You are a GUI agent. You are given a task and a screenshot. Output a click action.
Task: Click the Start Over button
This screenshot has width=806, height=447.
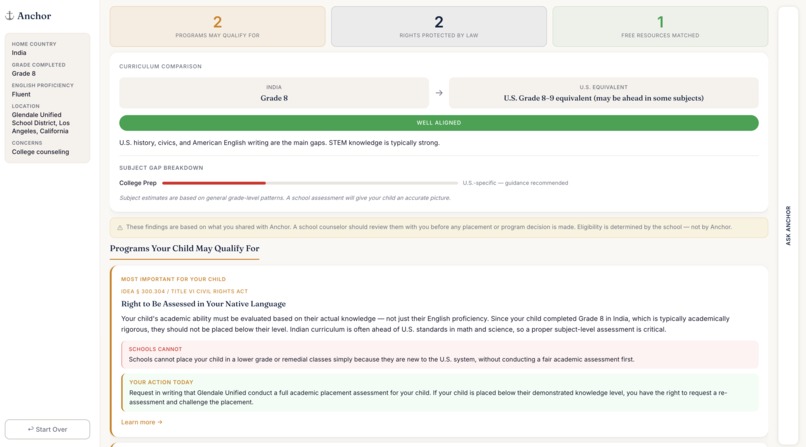coord(47,429)
